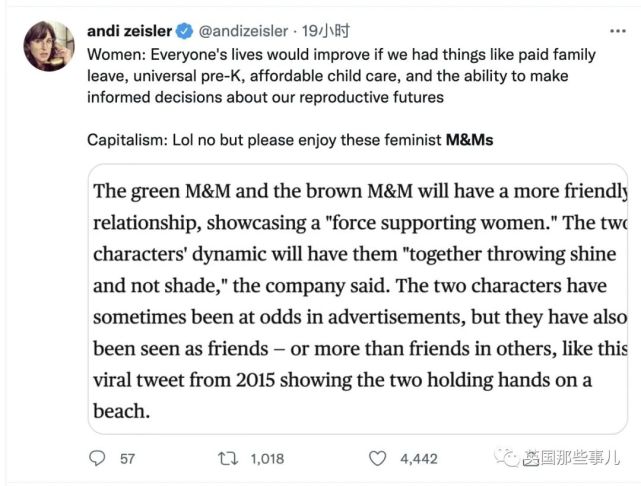Click the 英国那些事儿 watermark text
641x486 pixels.
tap(575, 458)
